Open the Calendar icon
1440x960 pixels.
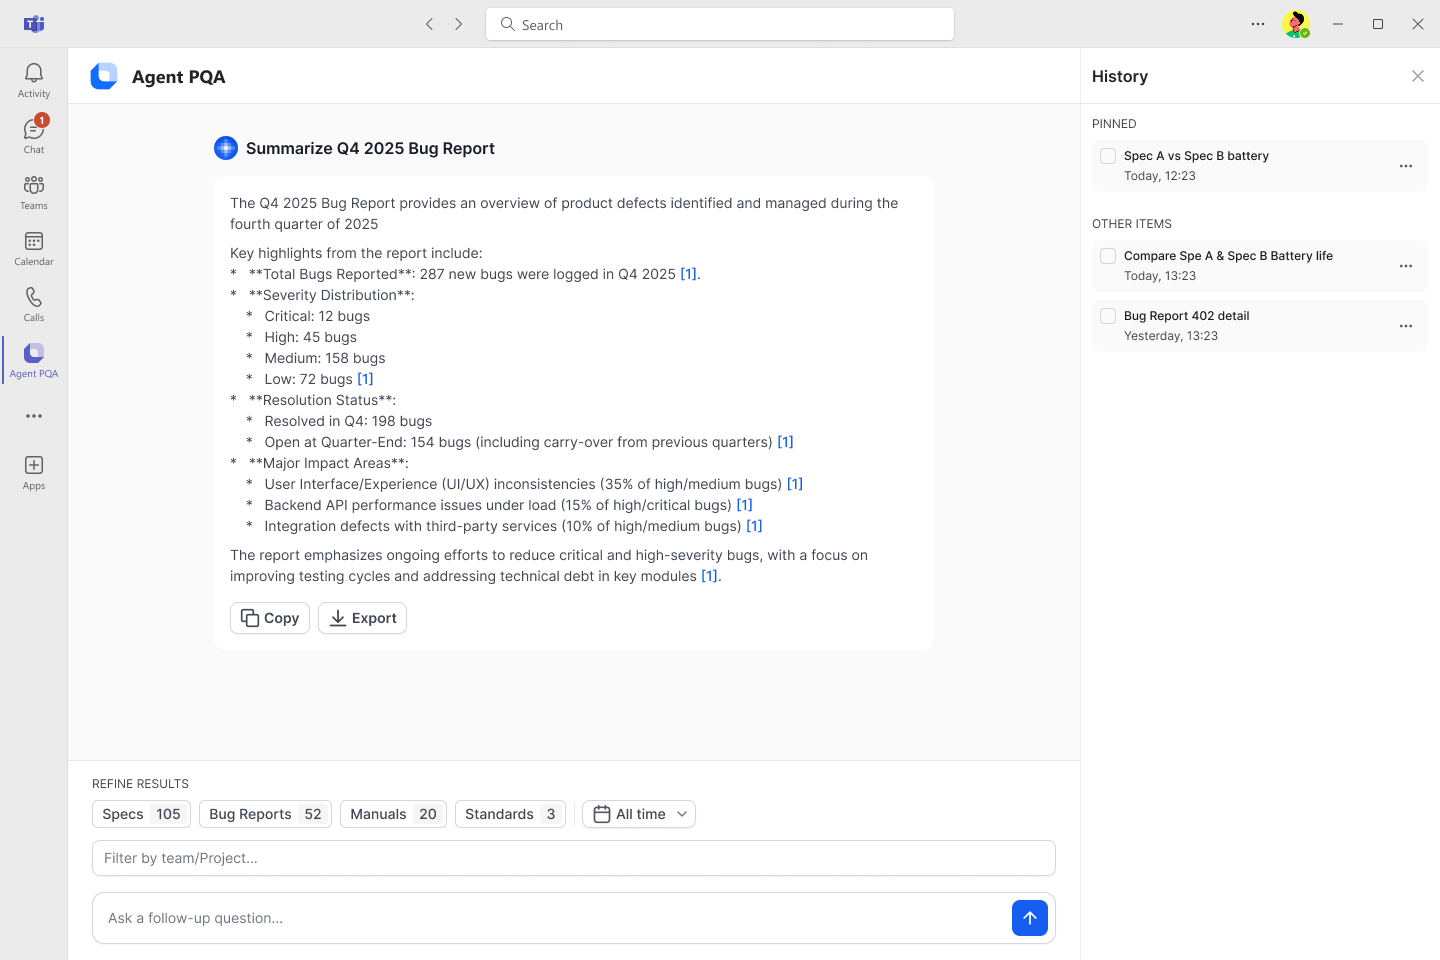(x=34, y=248)
